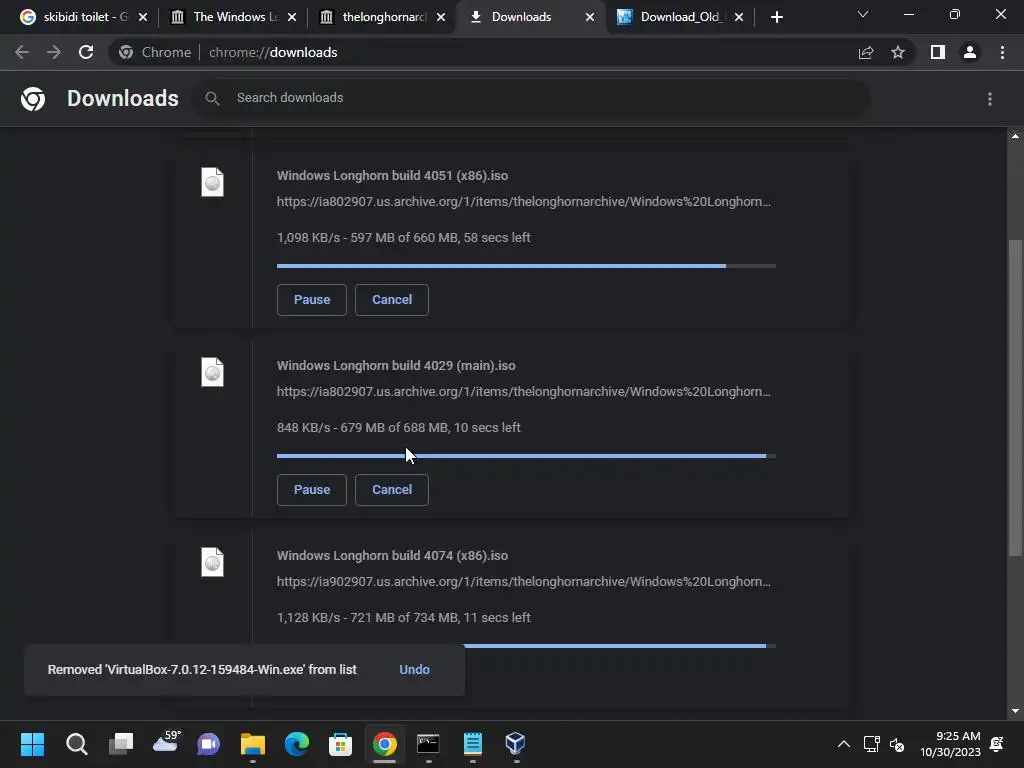Click 'Windows Longhorn build 4029 (main).iso' filename
The width and height of the screenshot is (1024, 768).
(x=396, y=366)
